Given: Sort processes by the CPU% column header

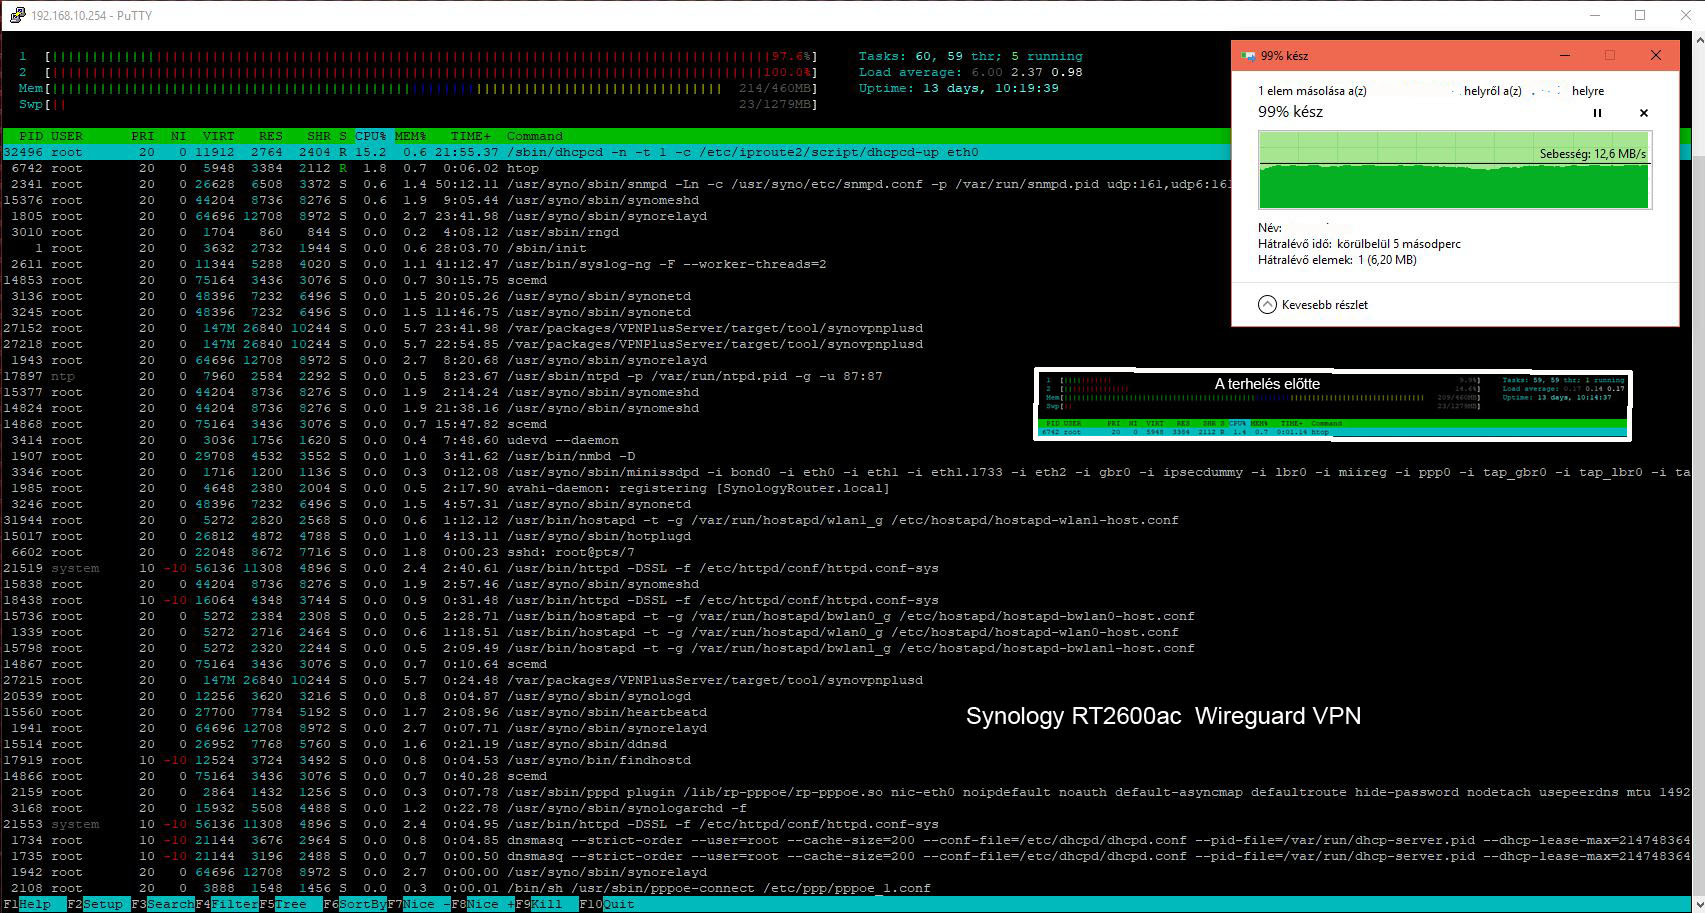Looking at the screenshot, I should (371, 136).
